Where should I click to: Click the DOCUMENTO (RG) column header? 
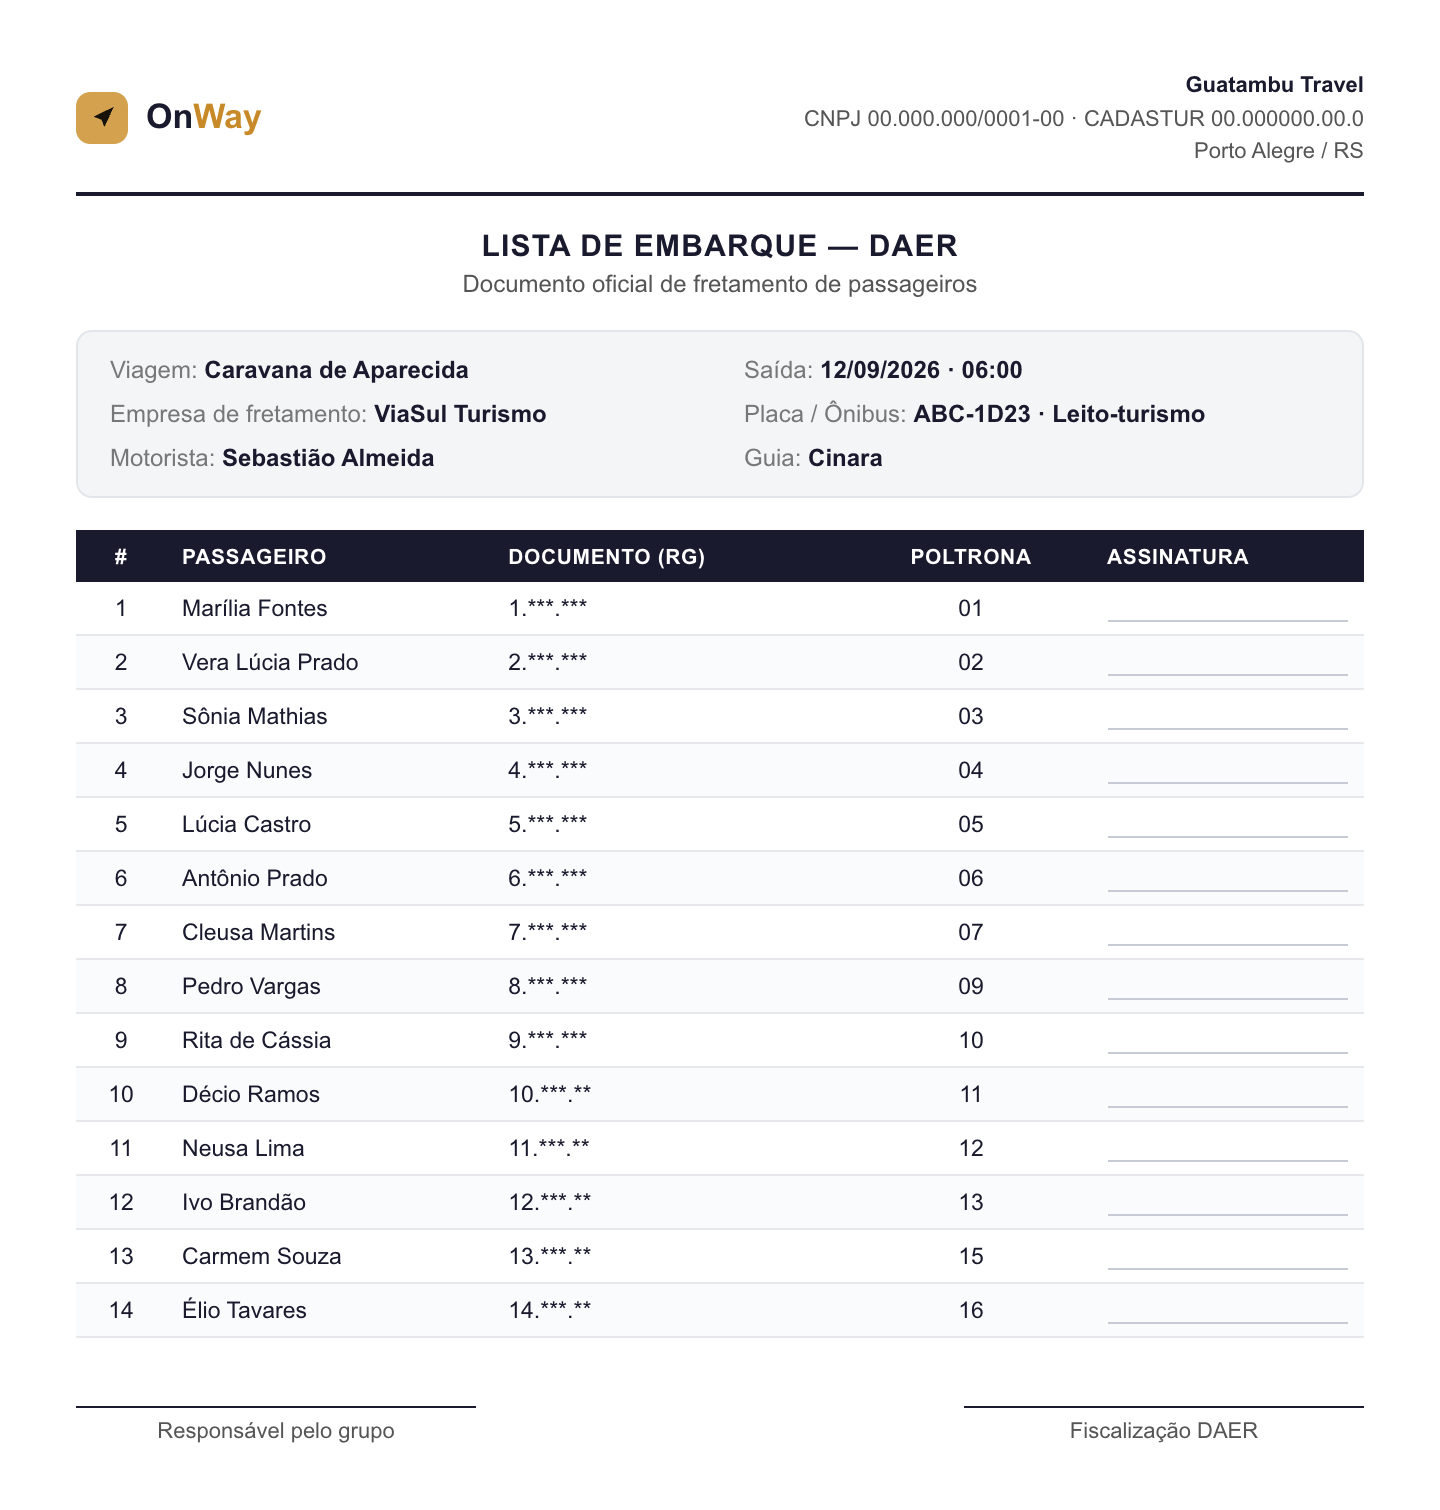pos(607,557)
